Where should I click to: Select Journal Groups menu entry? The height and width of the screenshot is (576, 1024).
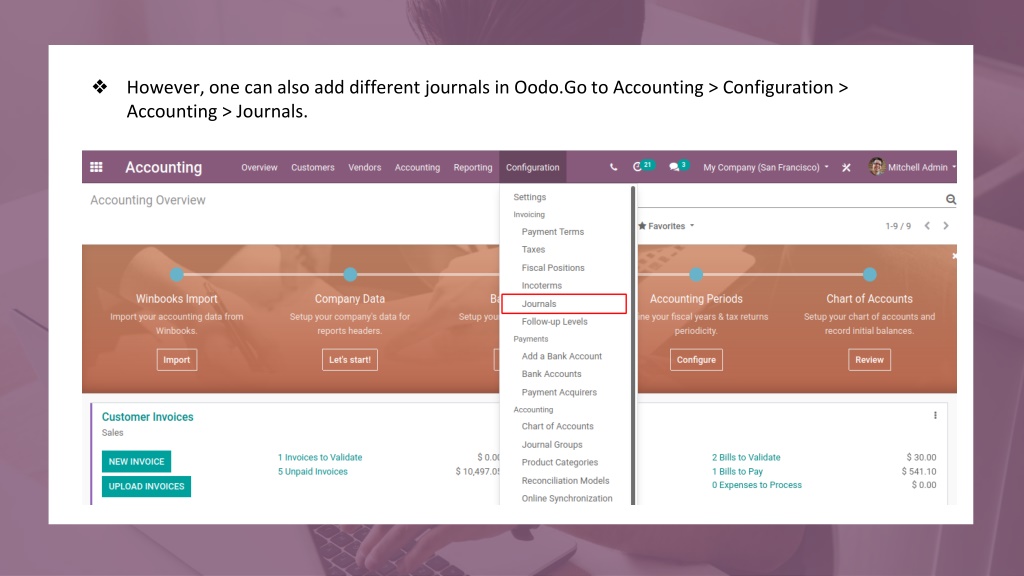click(552, 444)
